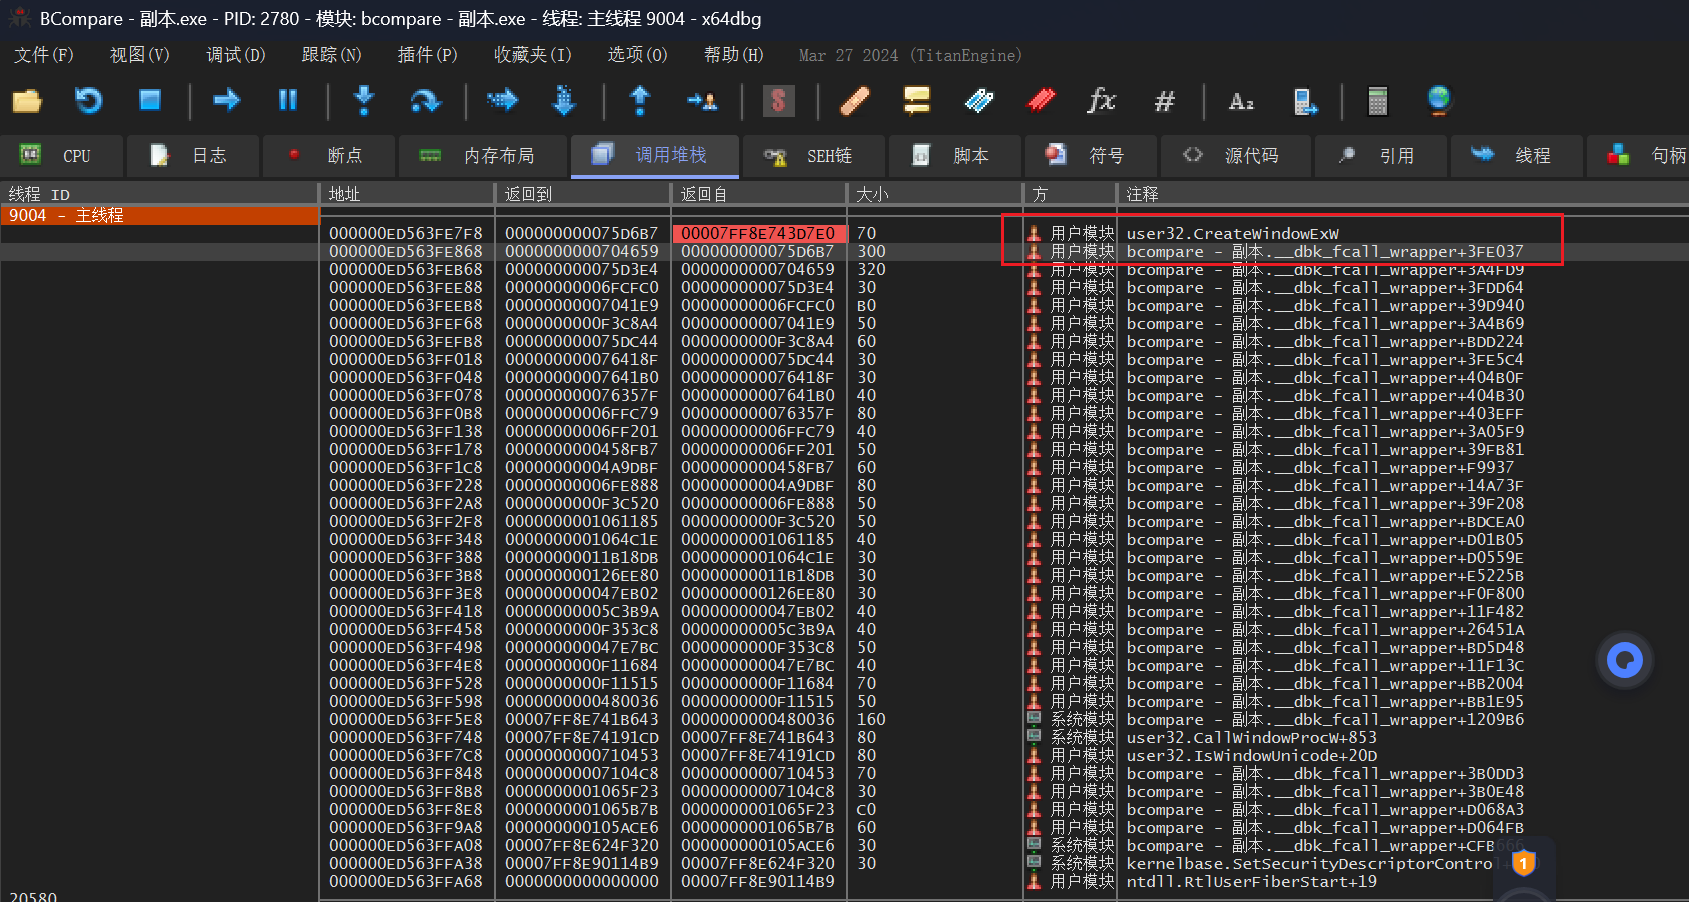Resume execution with the Run arrow icon
Screen dimensions: 1689x902
[226, 101]
